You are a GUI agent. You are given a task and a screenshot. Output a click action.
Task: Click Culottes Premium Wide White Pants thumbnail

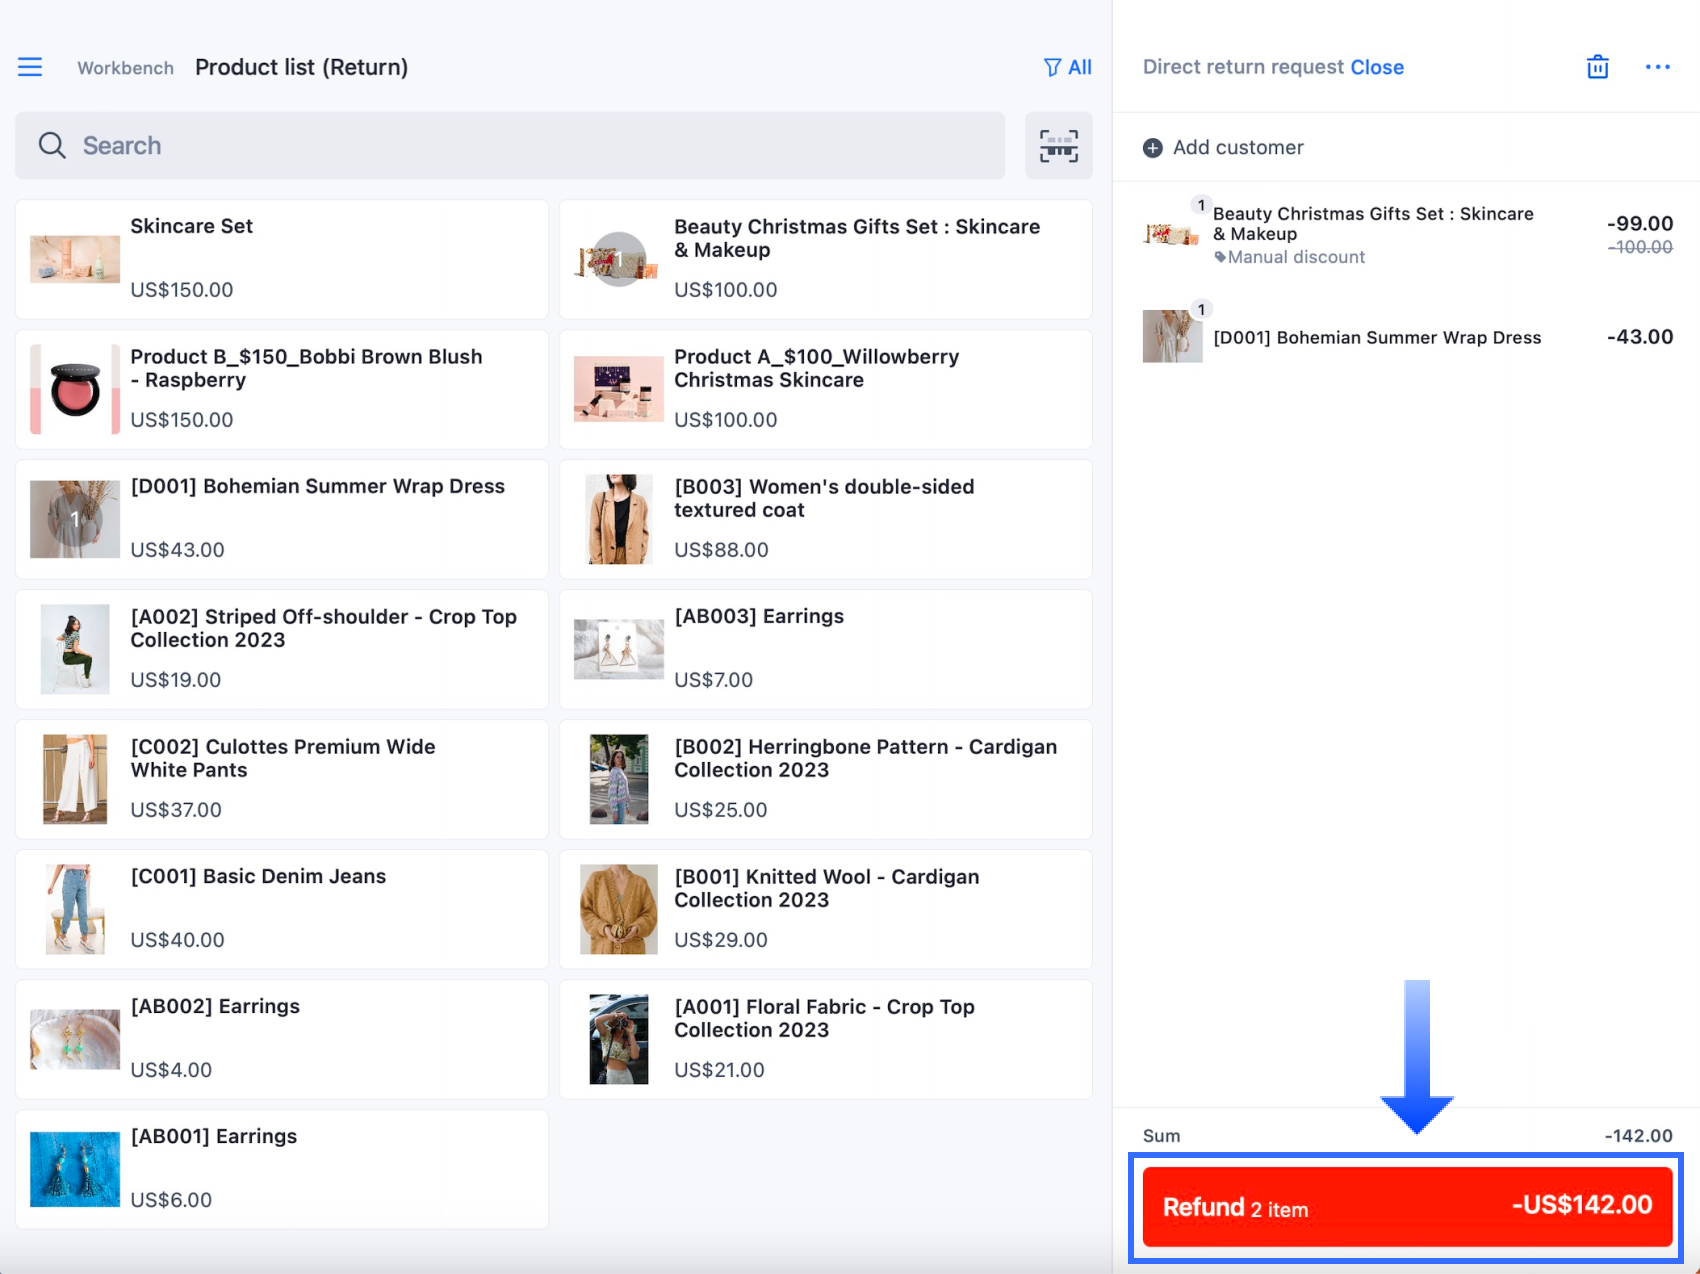(75, 779)
